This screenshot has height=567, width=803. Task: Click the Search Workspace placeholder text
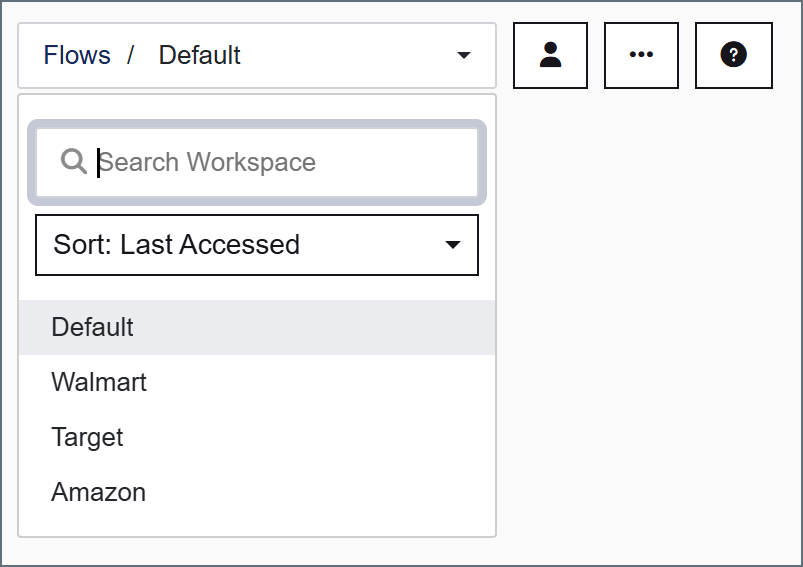207,162
